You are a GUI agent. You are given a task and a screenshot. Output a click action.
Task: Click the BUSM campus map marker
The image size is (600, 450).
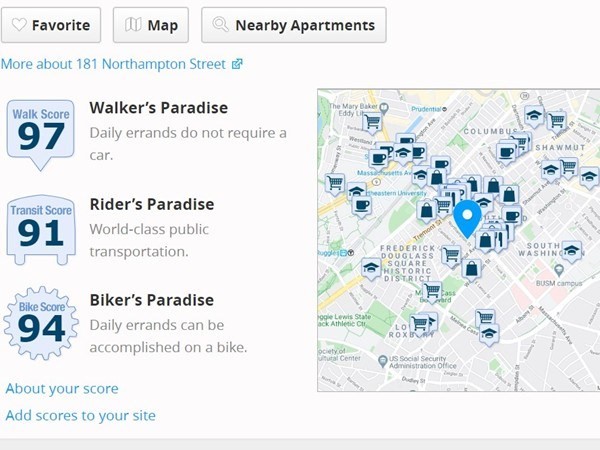561,270
